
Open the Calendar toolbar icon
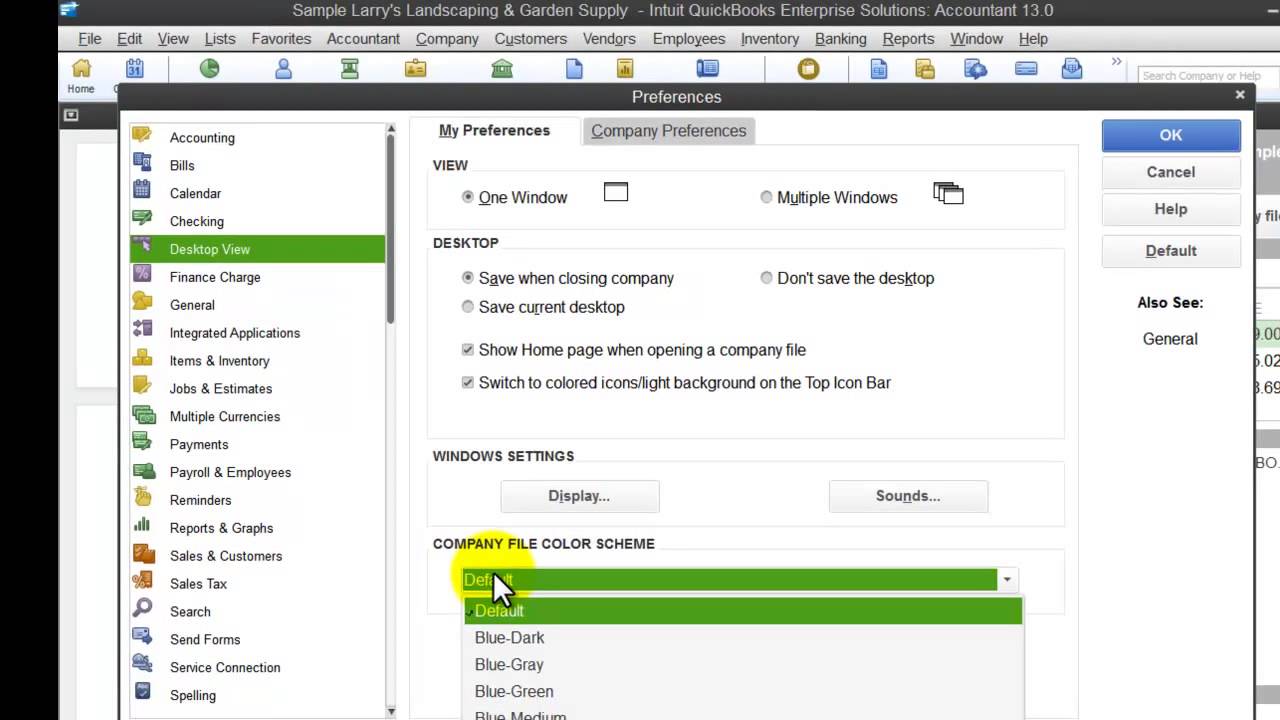(135, 68)
